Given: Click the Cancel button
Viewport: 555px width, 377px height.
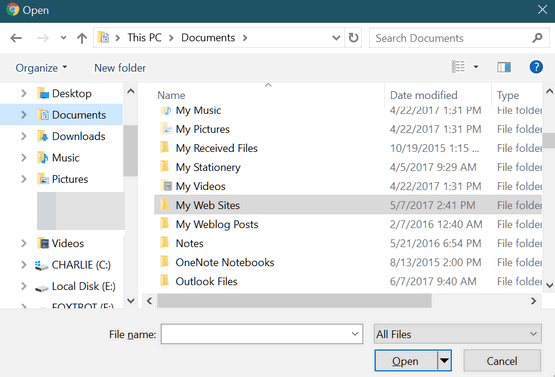Looking at the screenshot, I should (502, 361).
